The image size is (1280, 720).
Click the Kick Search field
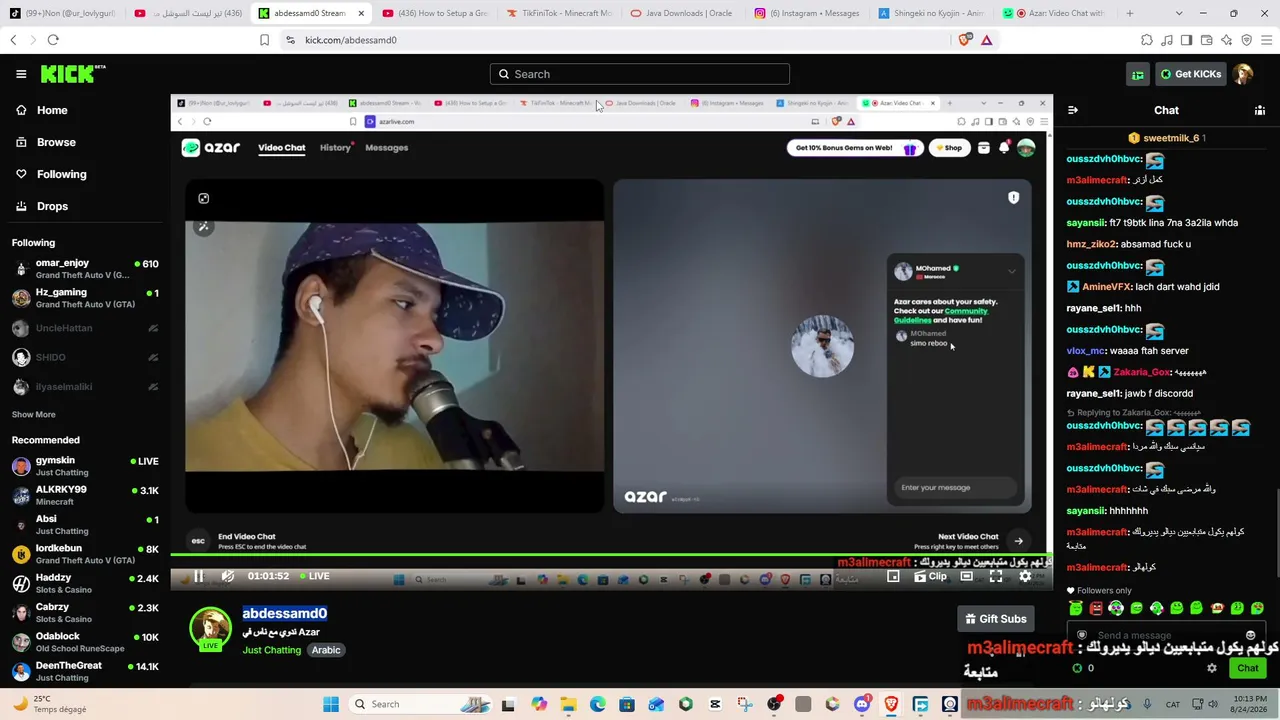click(640, 74)
